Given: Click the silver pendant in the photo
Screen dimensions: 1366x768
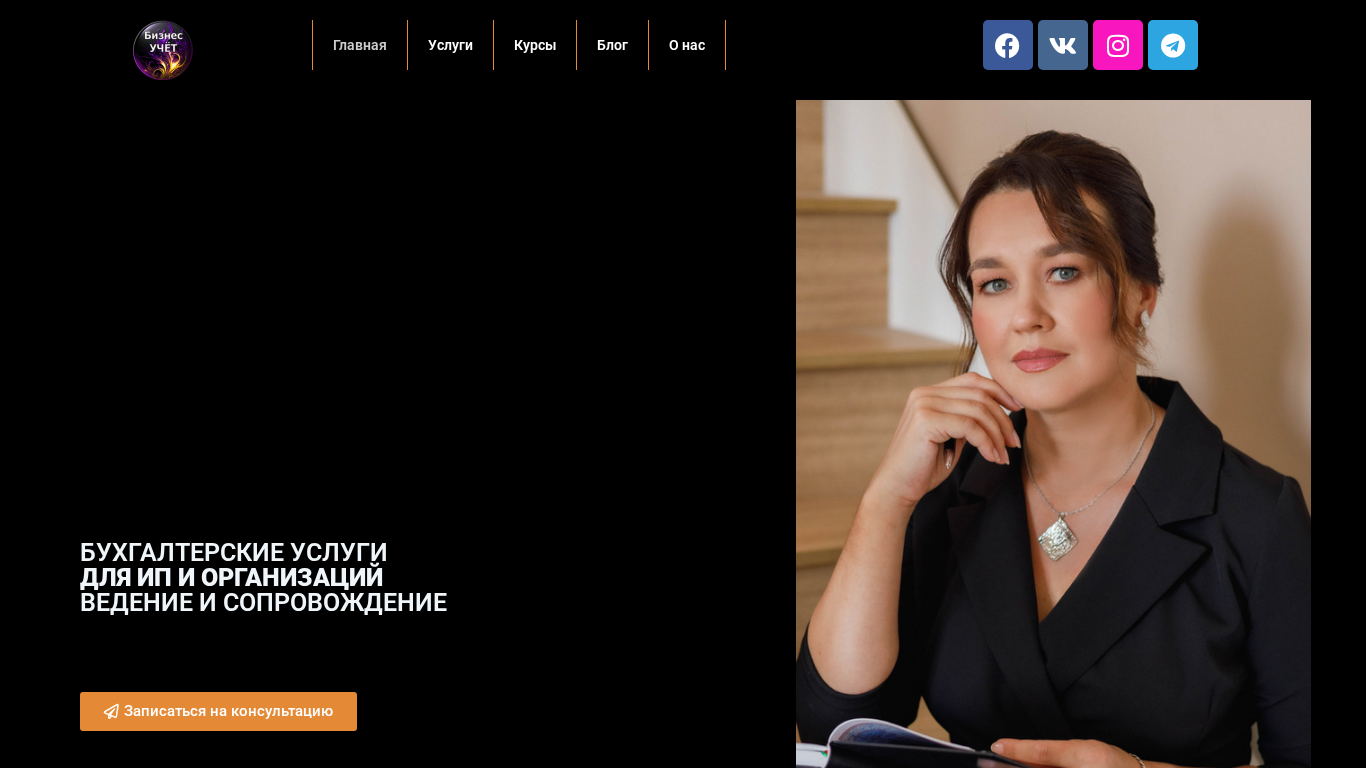Looking at the screenshot, I should pyautogui.click(x=1058, y=536).
